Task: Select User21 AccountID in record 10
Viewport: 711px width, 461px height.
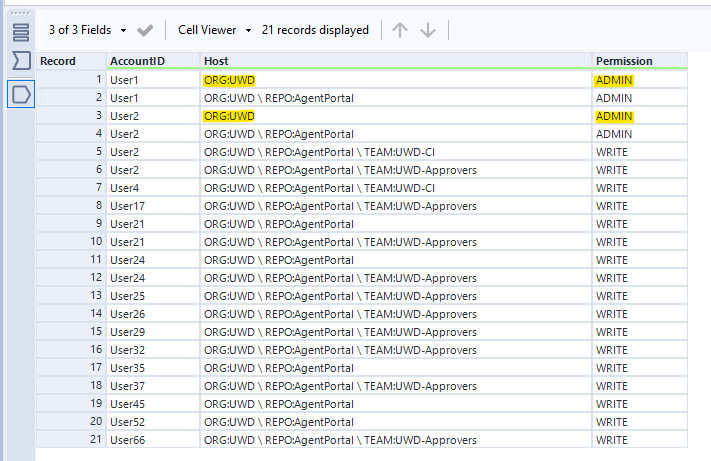Action: (x=153, y=242)
